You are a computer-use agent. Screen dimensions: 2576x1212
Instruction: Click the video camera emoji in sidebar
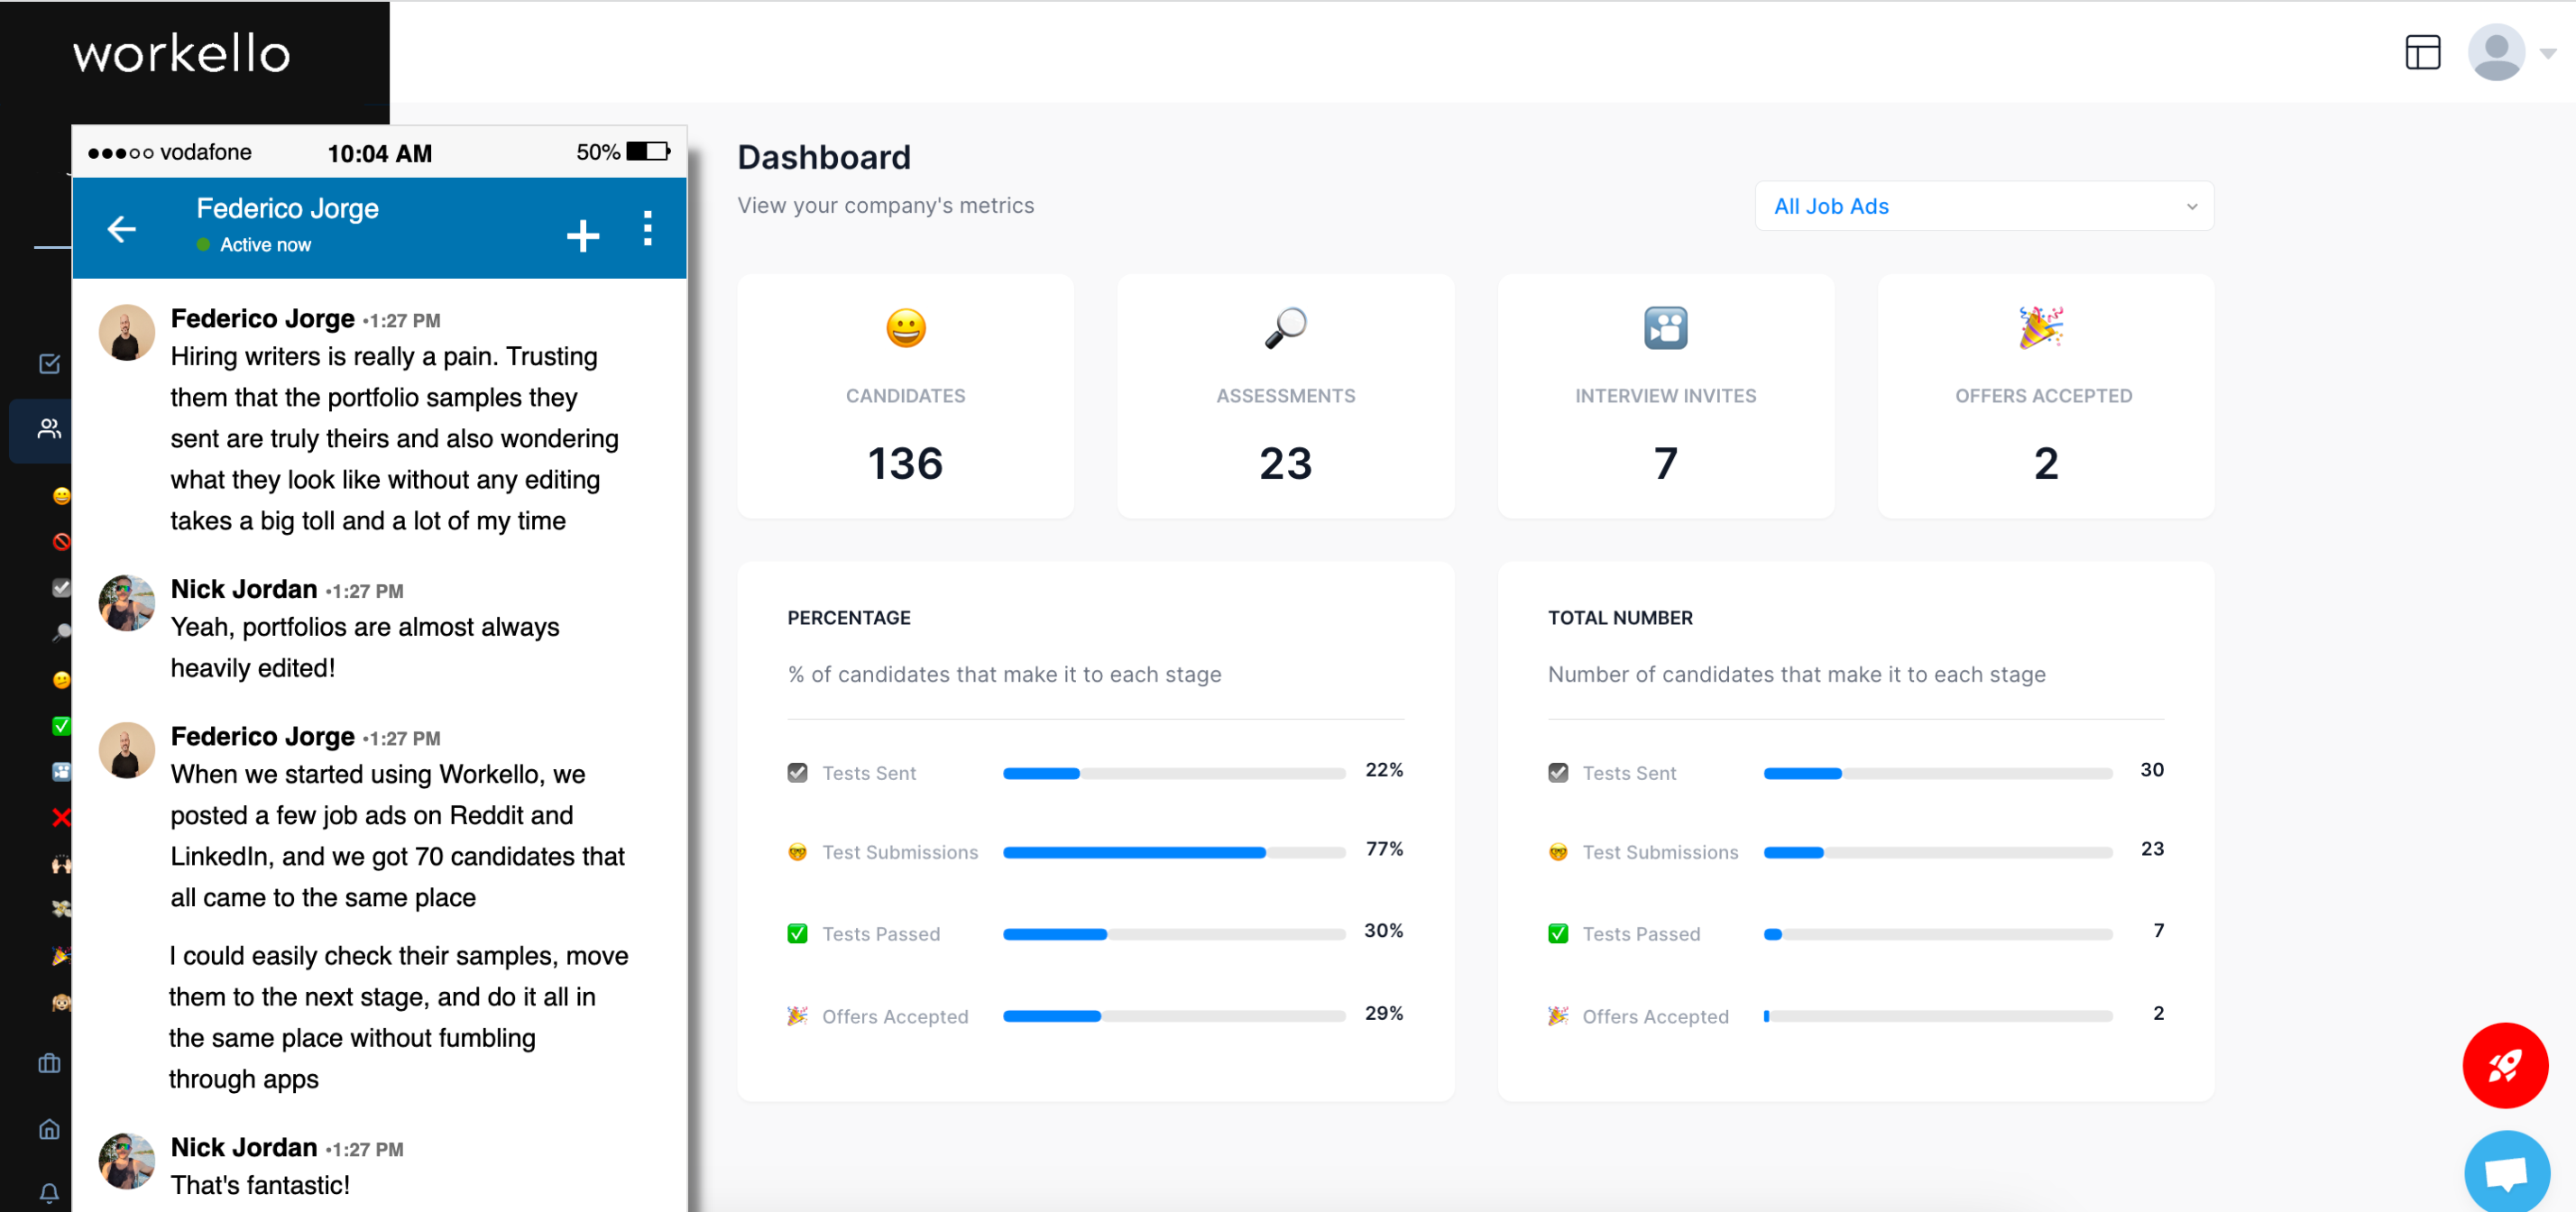coord(62,771)
